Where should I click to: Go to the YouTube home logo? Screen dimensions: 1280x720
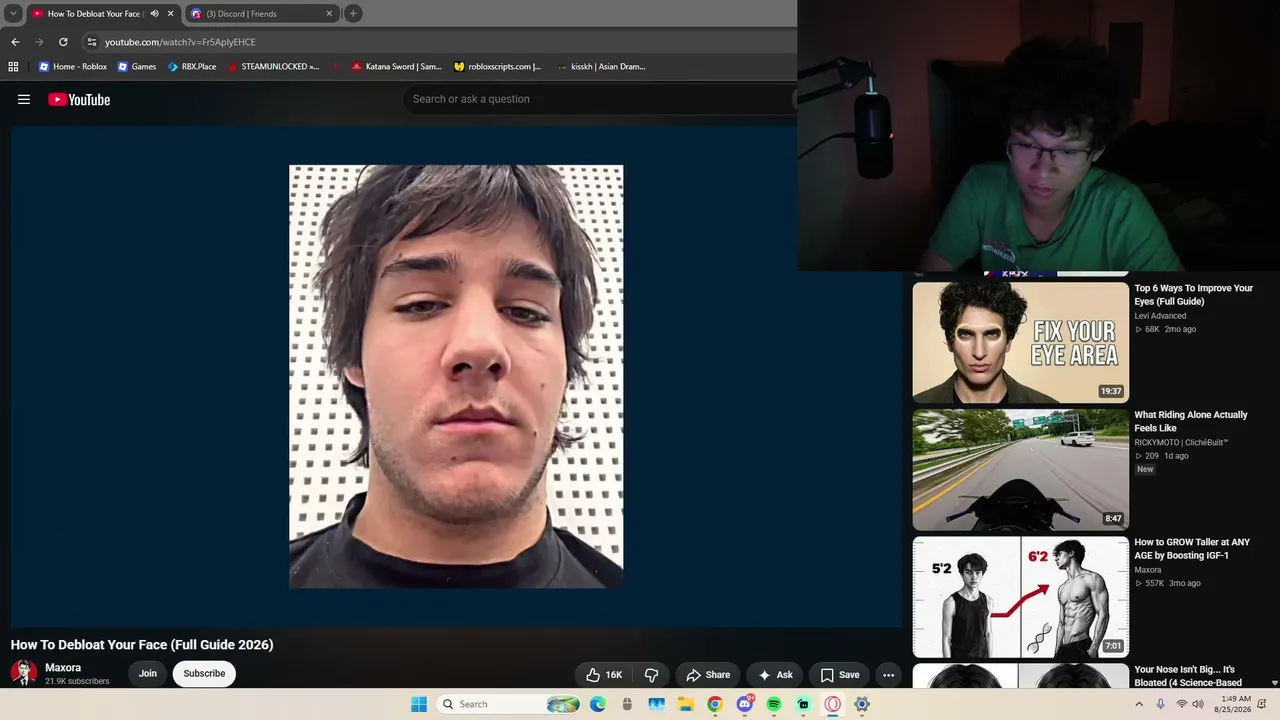click(x=79, y=99)
